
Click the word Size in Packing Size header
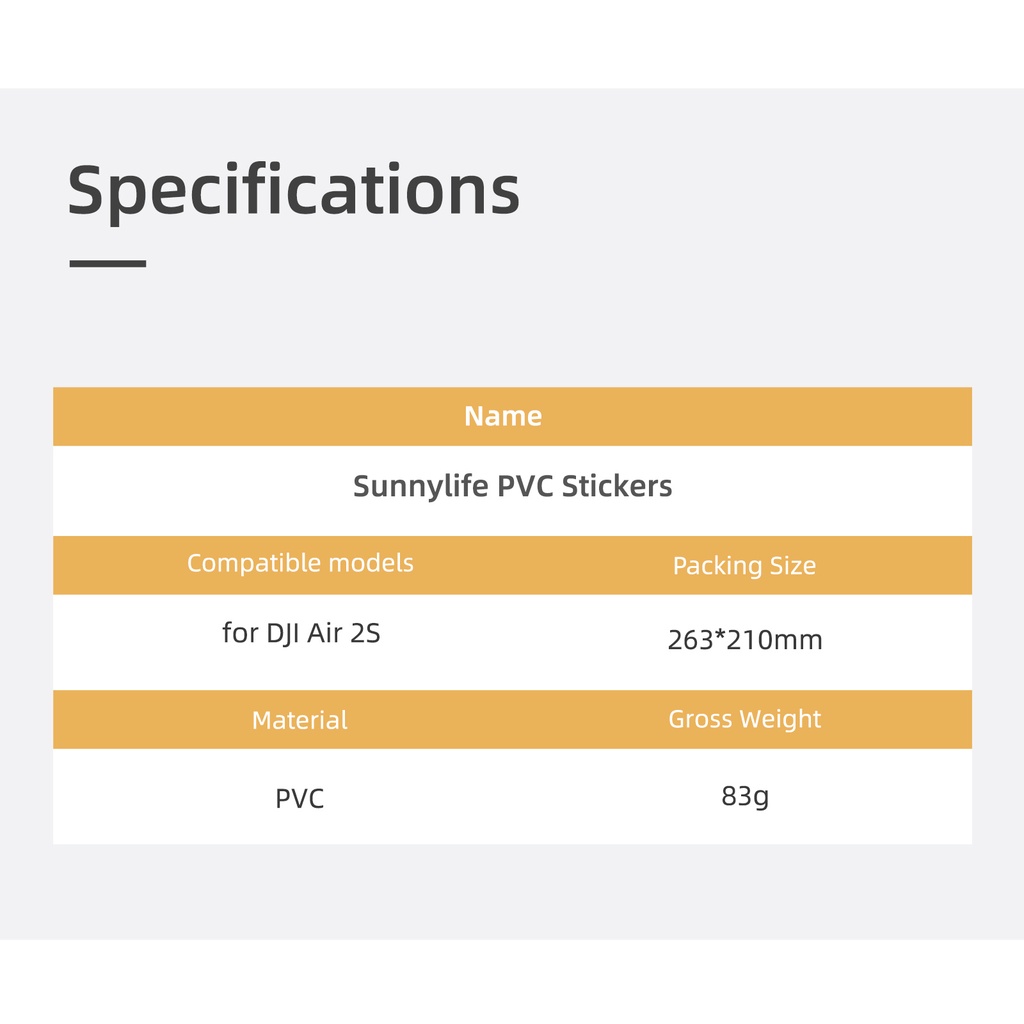pos(792,566)
